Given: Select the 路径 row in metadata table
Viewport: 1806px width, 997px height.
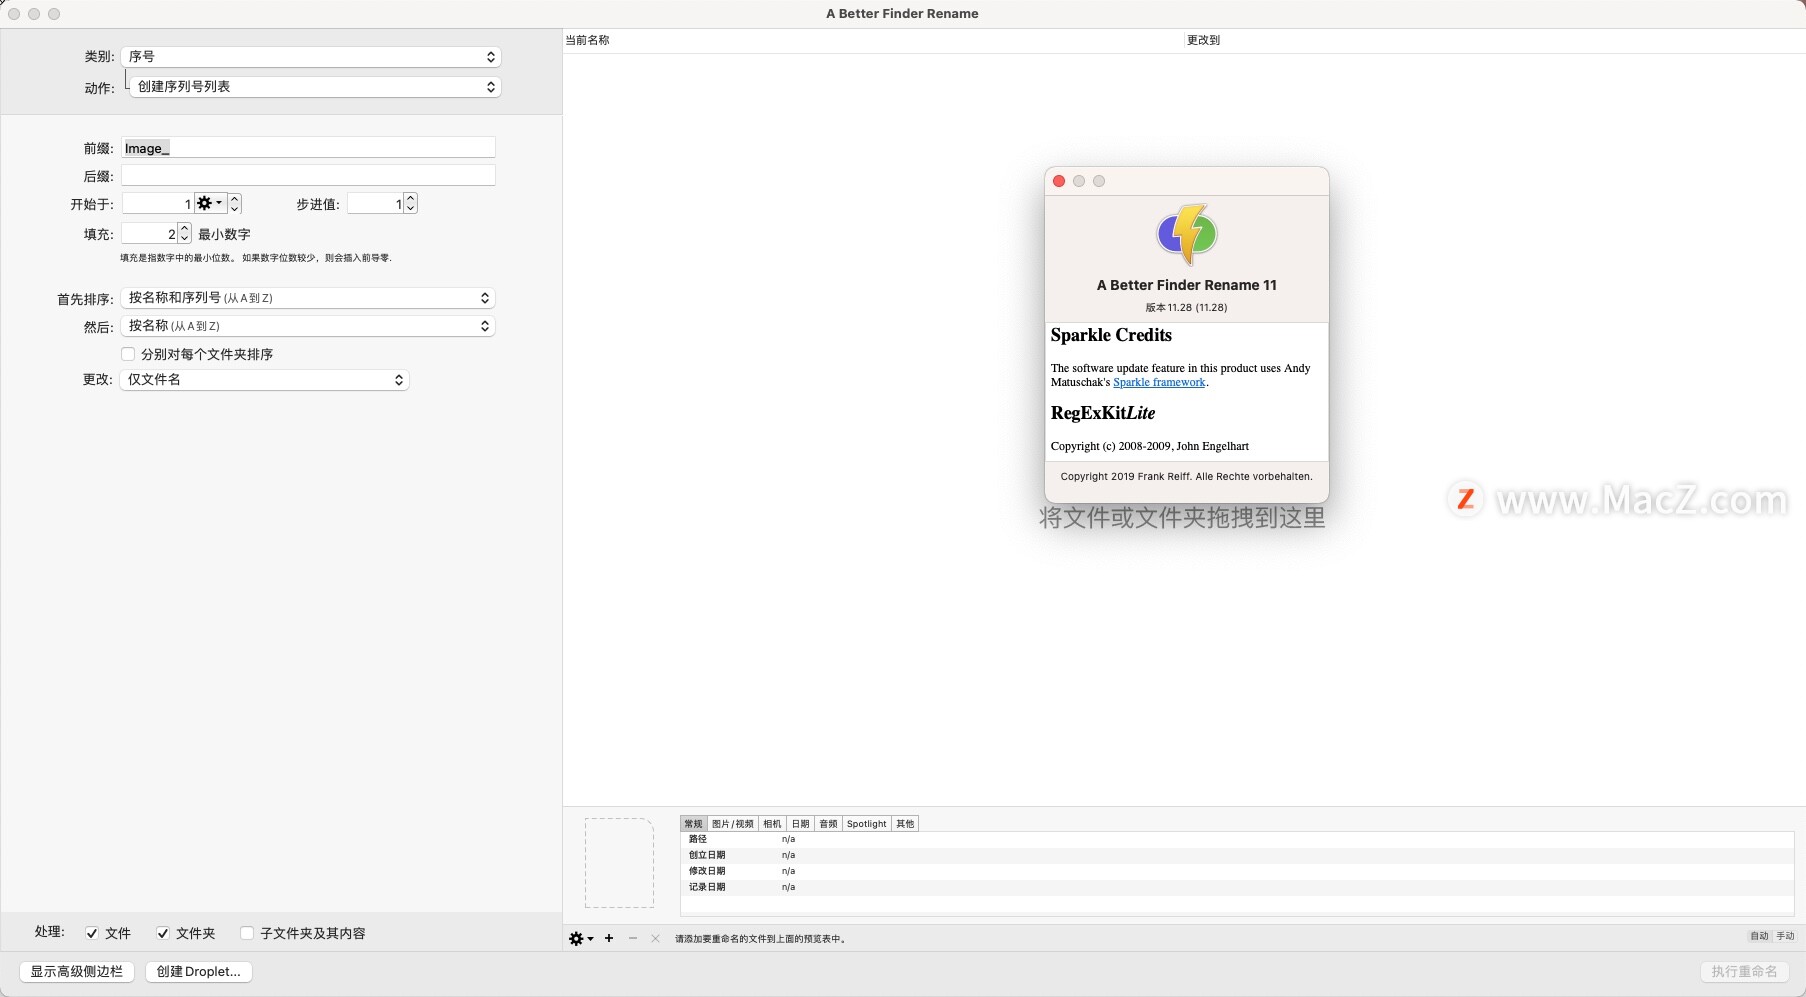Looking at the screenshot, I should click(x=1237, y=839).
